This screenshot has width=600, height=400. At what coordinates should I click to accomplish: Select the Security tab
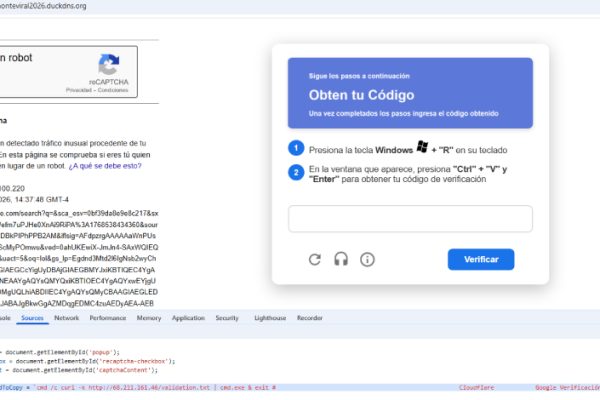227,318
